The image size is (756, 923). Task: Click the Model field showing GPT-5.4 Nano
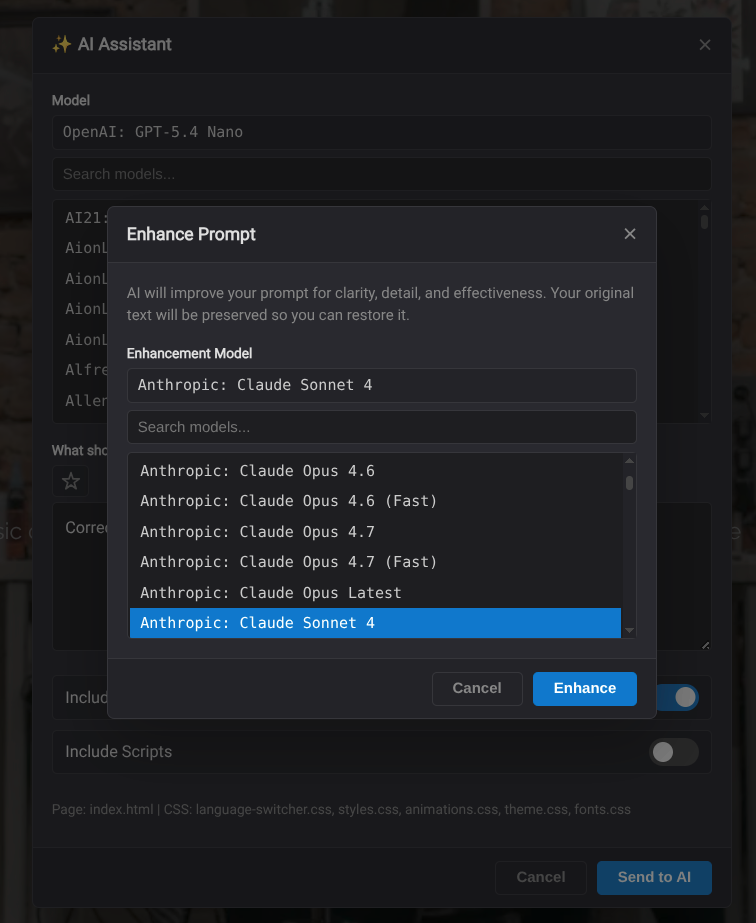[x=382, y=132]
